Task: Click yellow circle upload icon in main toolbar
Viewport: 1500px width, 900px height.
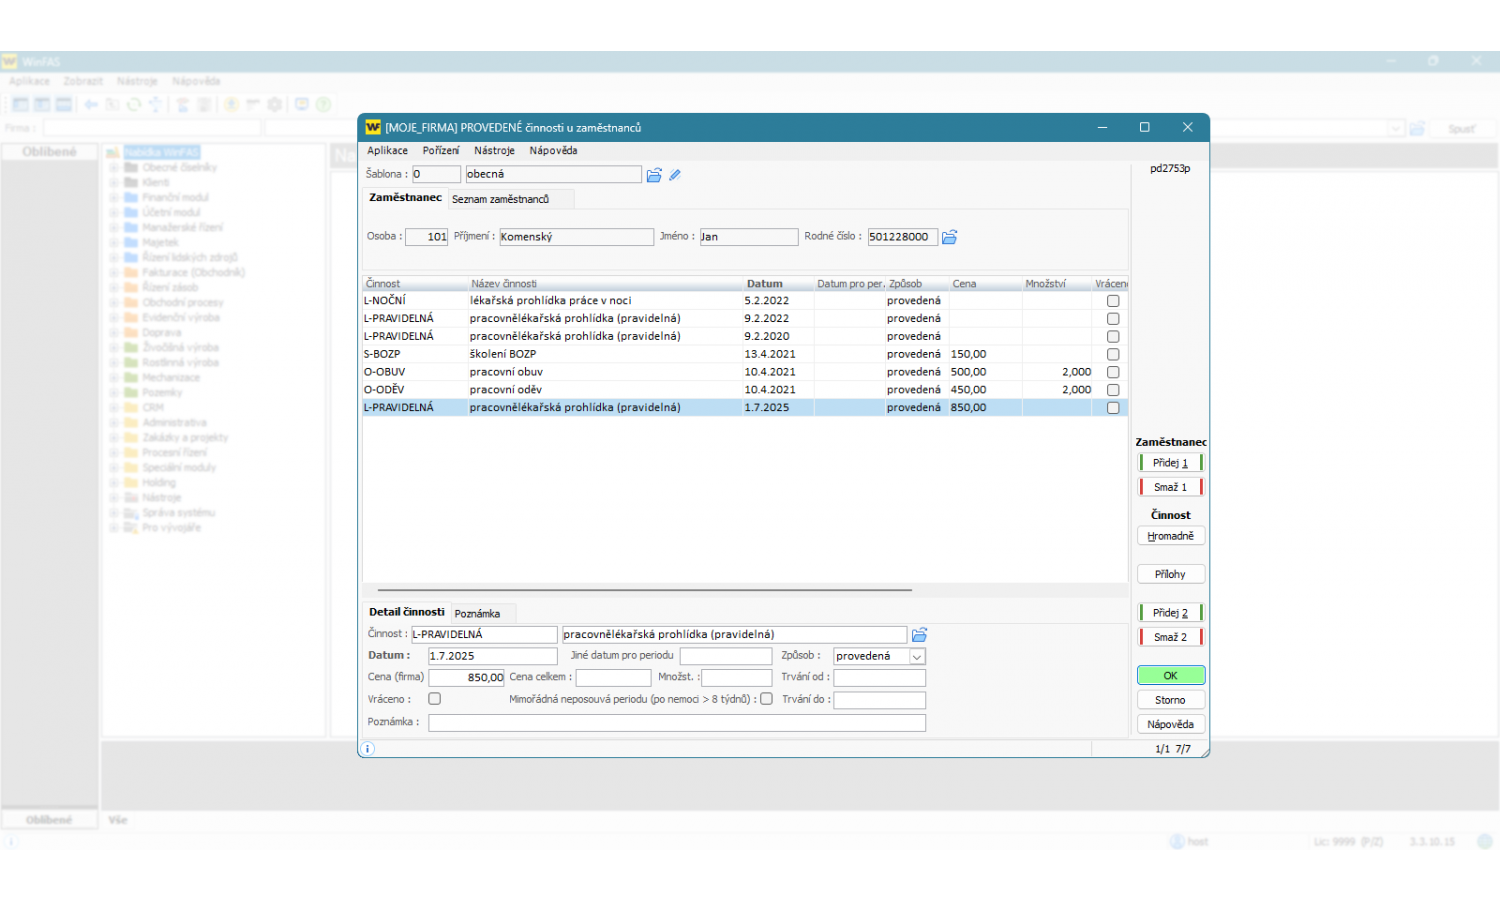Action: pos(231,104)
